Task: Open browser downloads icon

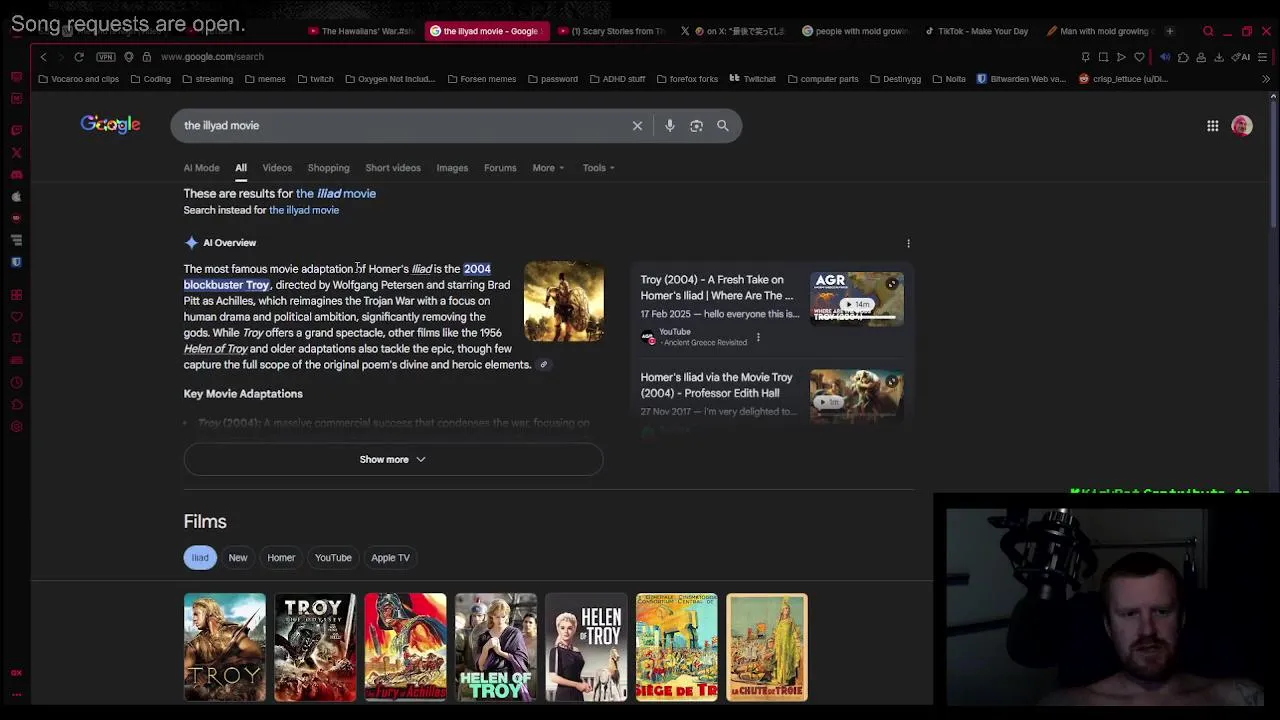Action: tap(1219, 57)
